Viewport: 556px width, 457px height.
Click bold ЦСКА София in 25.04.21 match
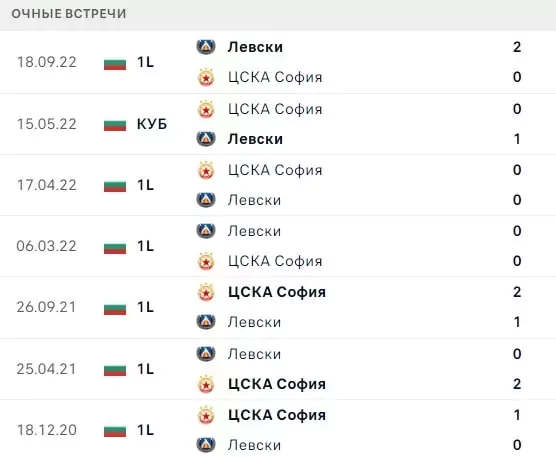(x=277, y=384)
